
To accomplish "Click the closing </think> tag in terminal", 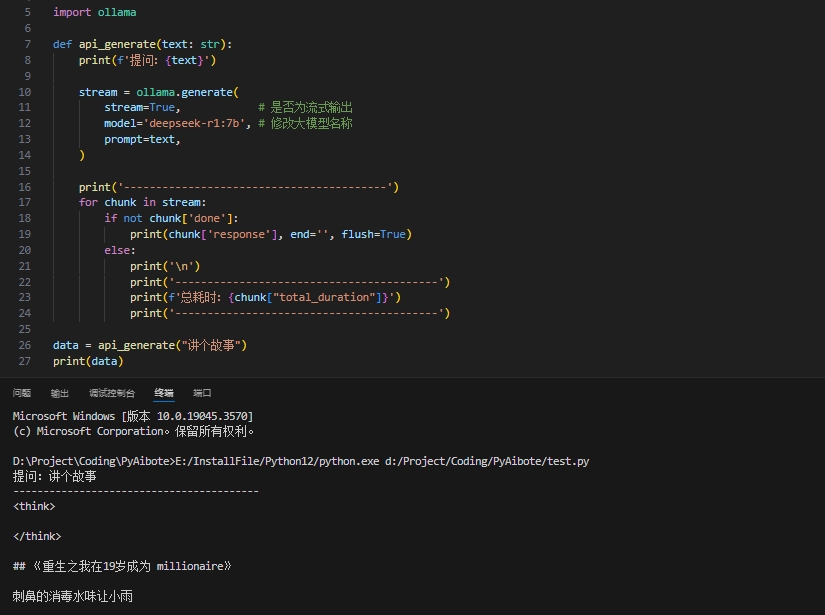I will tap(37, 537).
